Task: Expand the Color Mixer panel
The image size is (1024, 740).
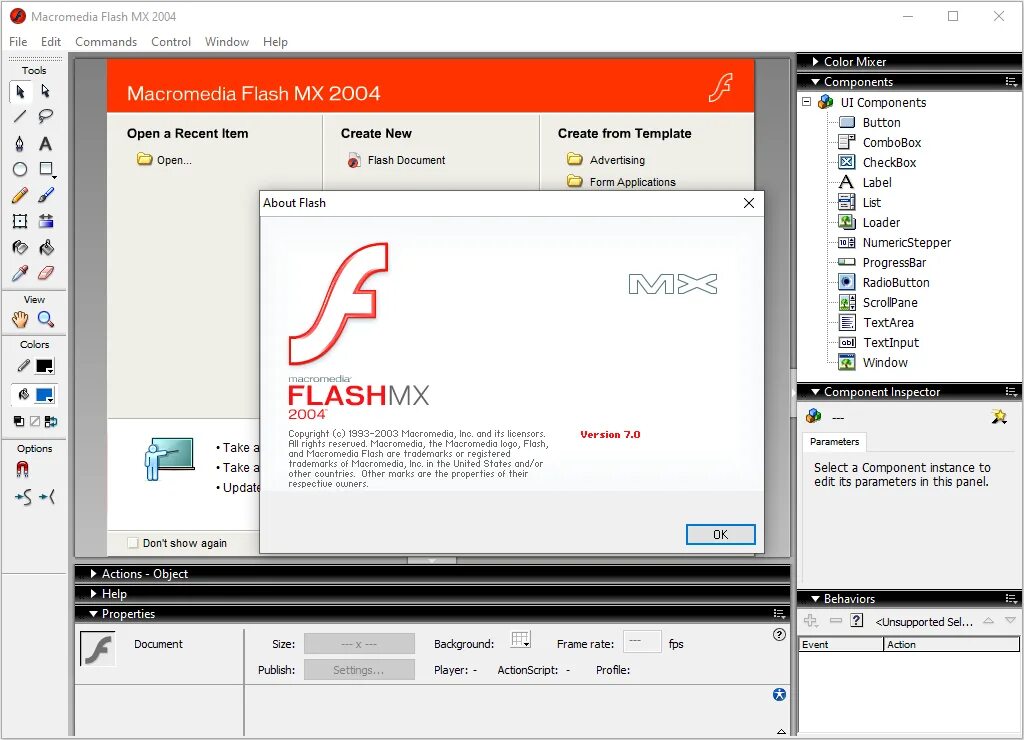Action: click(x=816, y=61)
